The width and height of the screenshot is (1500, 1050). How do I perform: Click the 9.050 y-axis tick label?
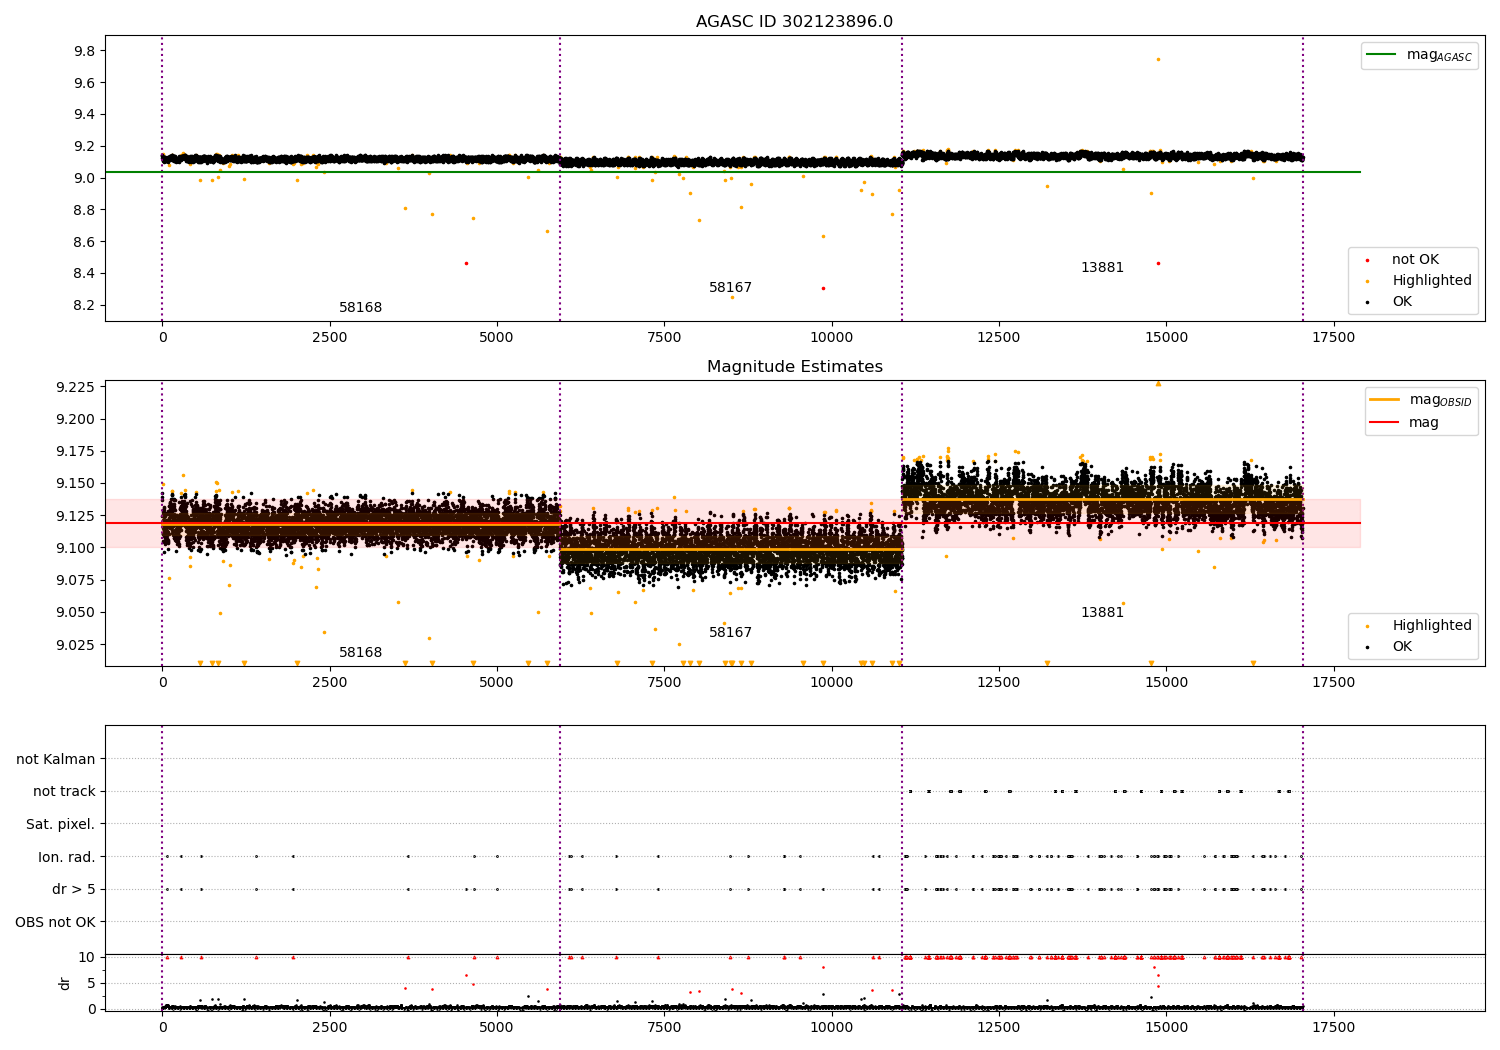tap(75, 613)
